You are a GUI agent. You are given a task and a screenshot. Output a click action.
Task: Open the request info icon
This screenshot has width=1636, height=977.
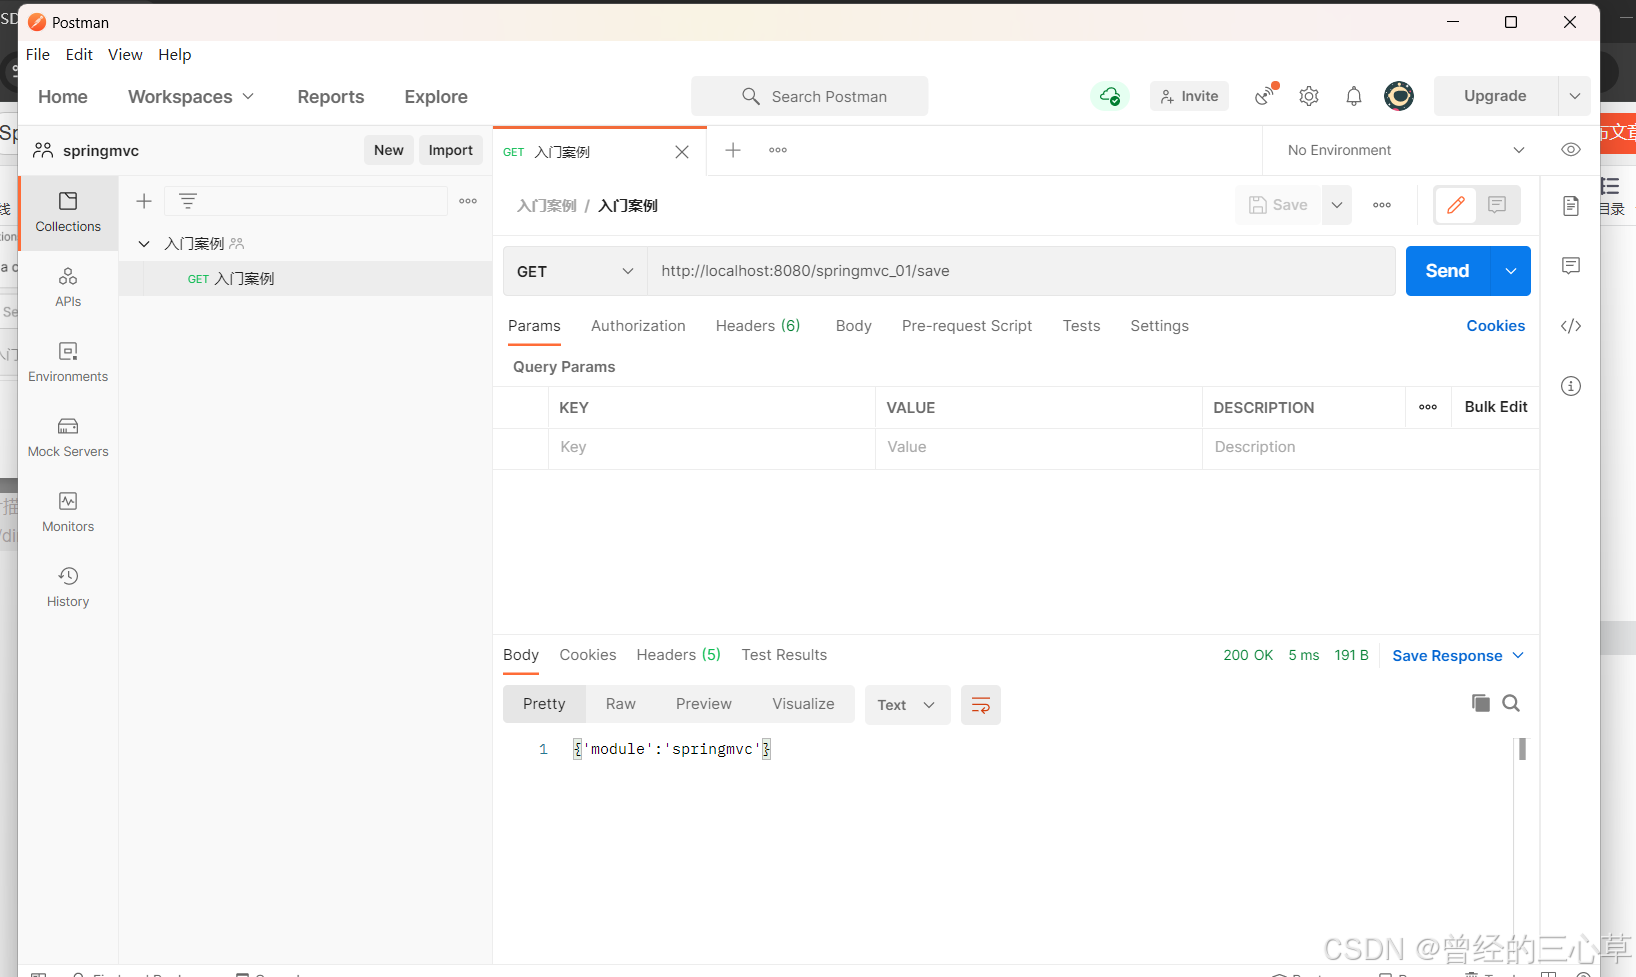point(1571,386)
